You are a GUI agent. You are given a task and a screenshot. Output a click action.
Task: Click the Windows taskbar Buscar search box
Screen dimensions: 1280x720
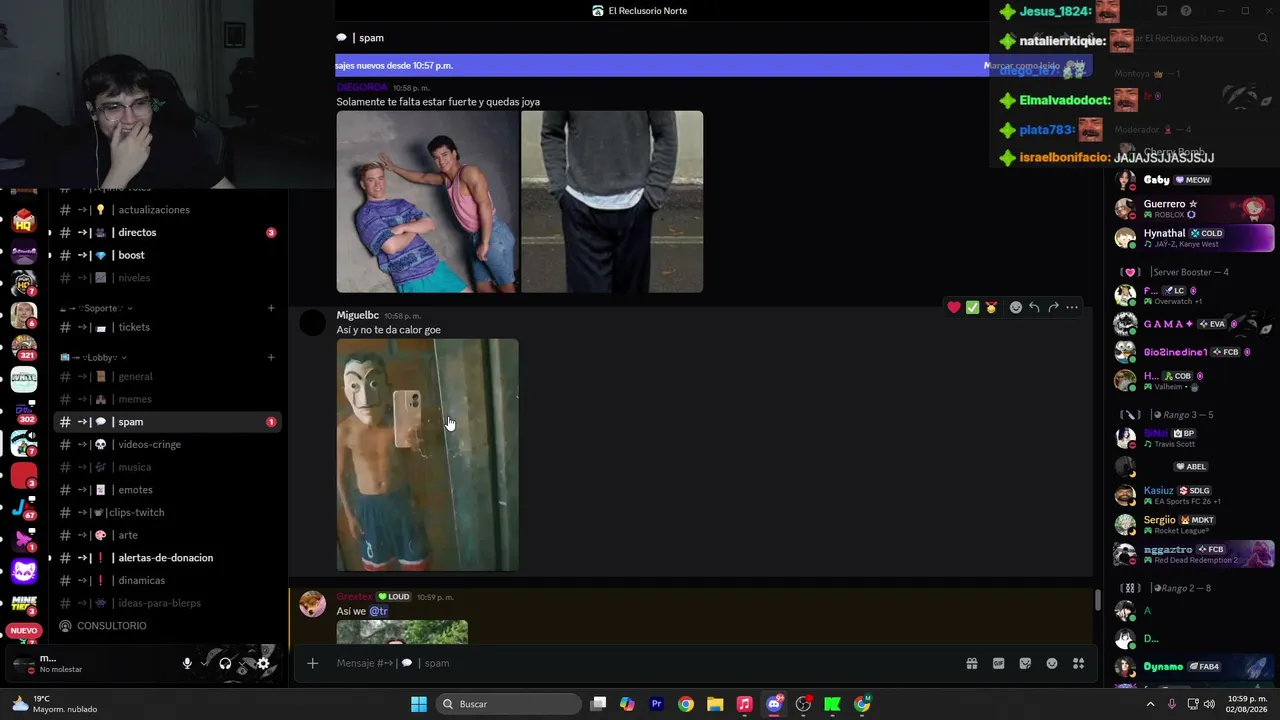click(510, 704)
